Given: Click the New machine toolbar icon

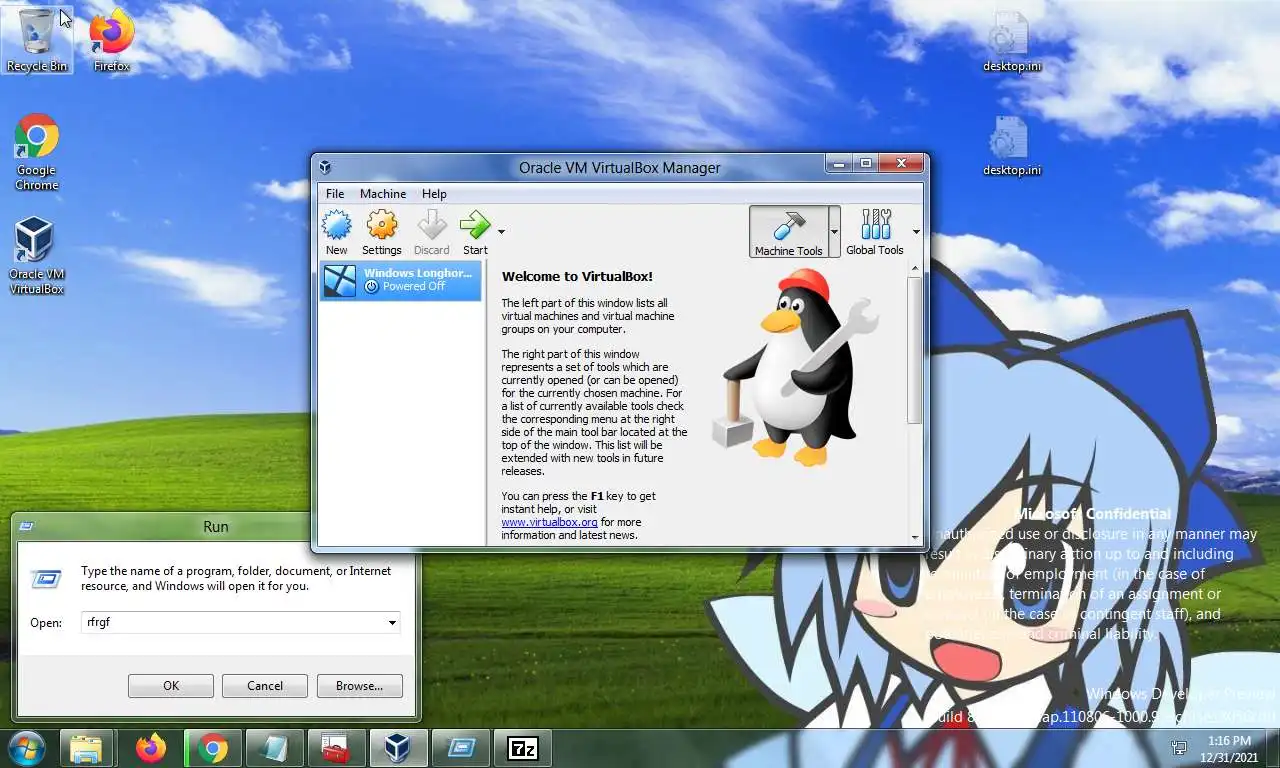Looking at the screenshot, I should click(337, 232).
